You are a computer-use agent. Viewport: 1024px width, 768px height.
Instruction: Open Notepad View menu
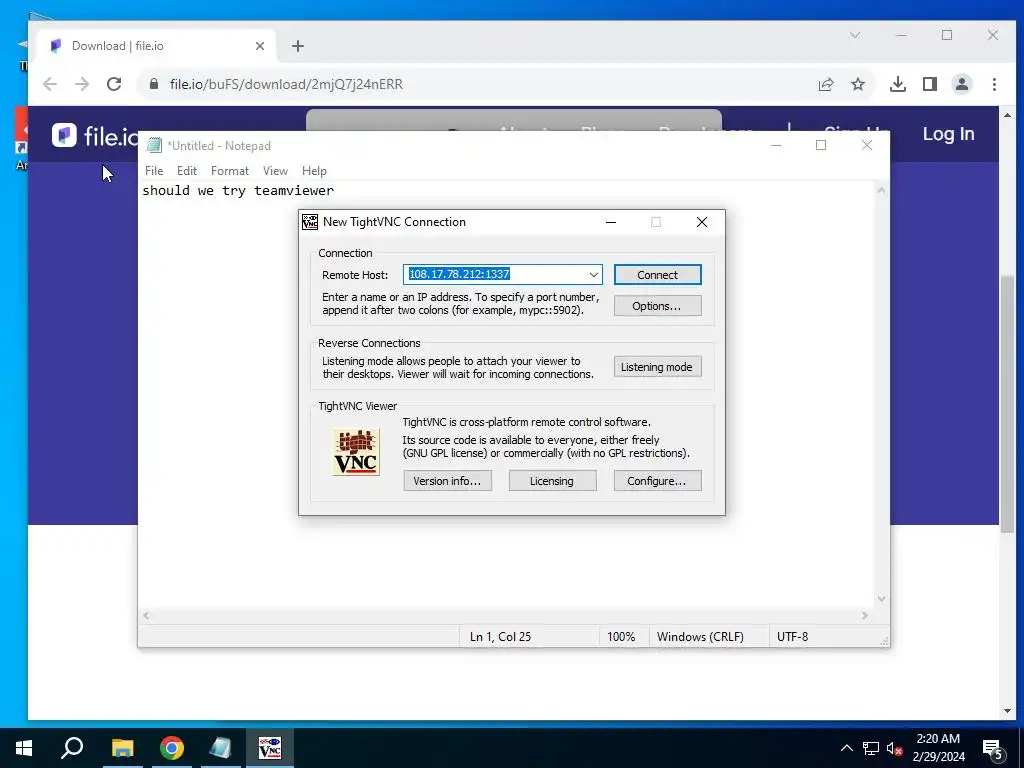[275, 171]
